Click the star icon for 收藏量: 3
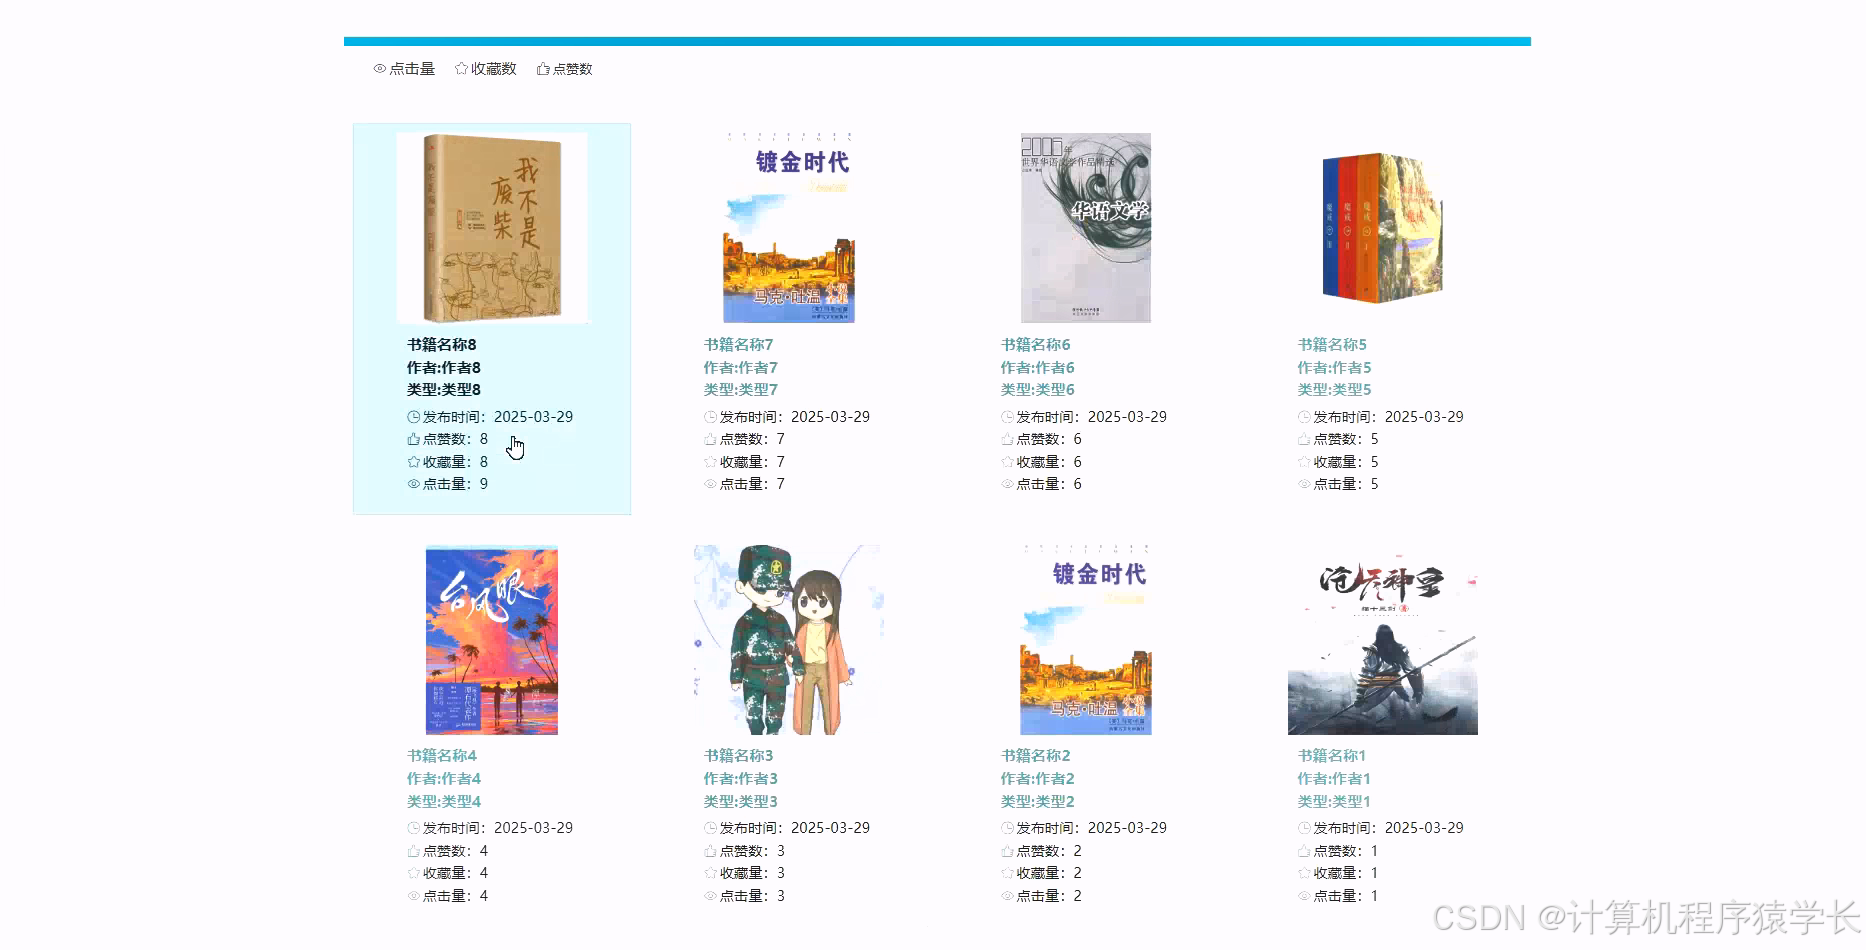The image size is (1866, 950). coord(710,873)
